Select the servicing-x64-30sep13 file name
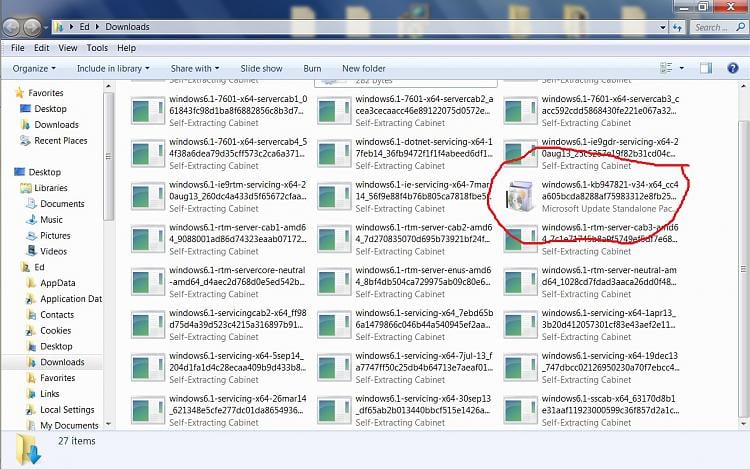The image size is (750, 469). (425, 404)
